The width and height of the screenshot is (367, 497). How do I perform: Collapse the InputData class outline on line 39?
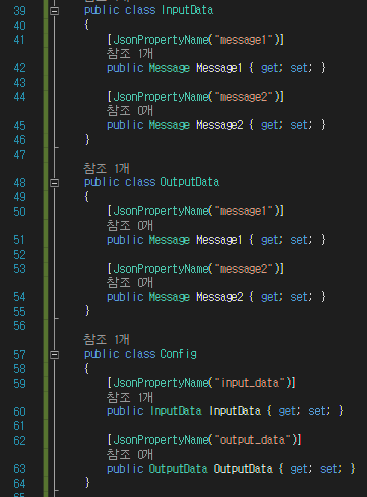54,11
